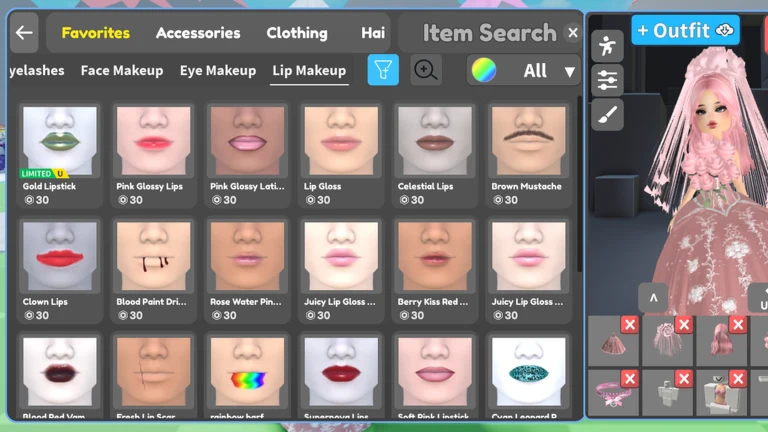This screenshot has width=768, height=432.
Task: Select the paintbrush customize icon
Action: tap(607, 115)
